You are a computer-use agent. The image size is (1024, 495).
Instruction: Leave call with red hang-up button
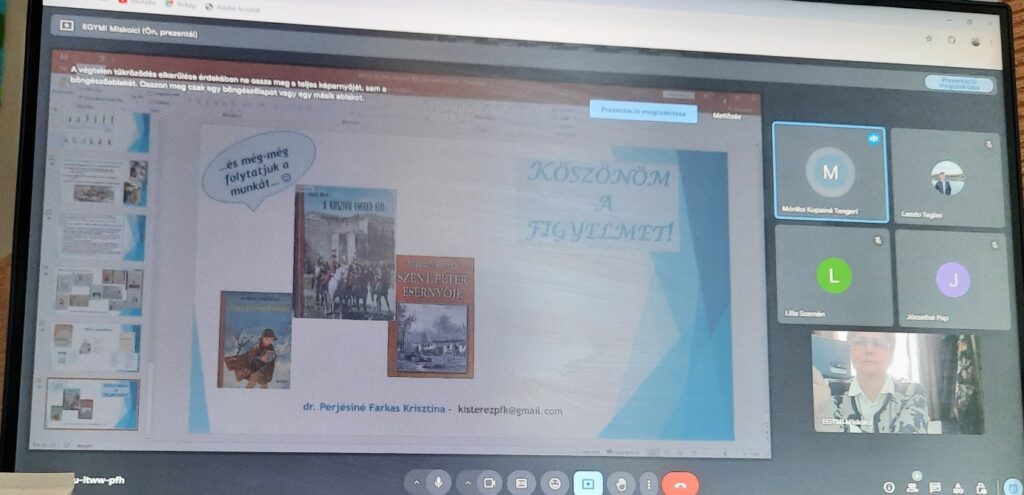680,484
